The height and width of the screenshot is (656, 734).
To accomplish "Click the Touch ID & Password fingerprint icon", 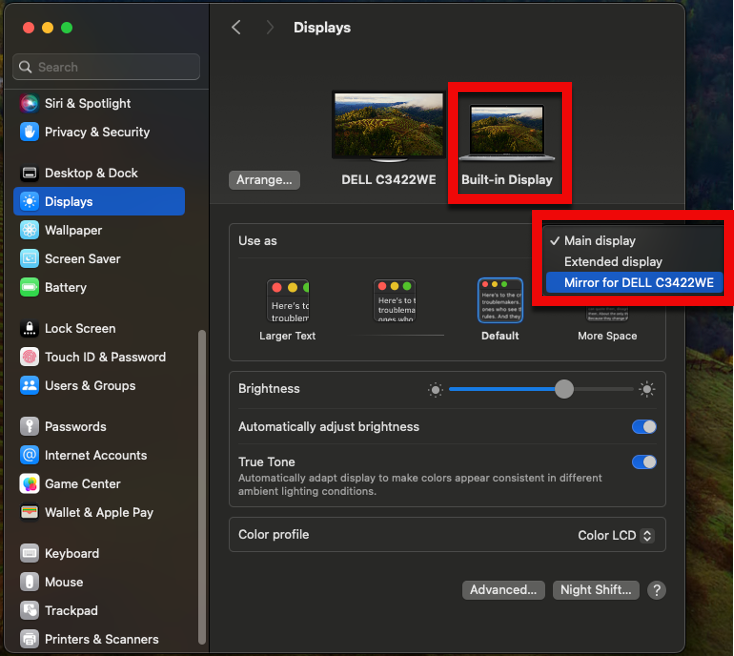I will tap(29, 357).
